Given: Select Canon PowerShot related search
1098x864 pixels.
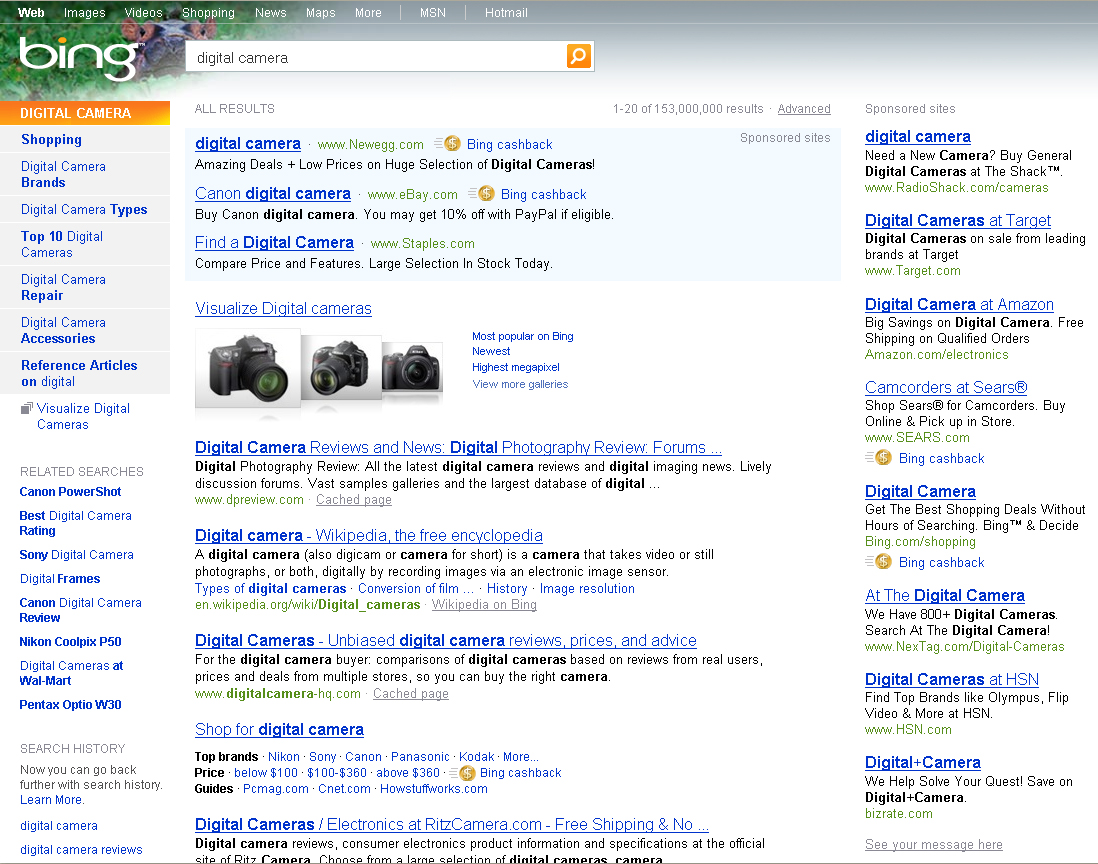Looking at the screenshot, I should [x=70, y=492].
